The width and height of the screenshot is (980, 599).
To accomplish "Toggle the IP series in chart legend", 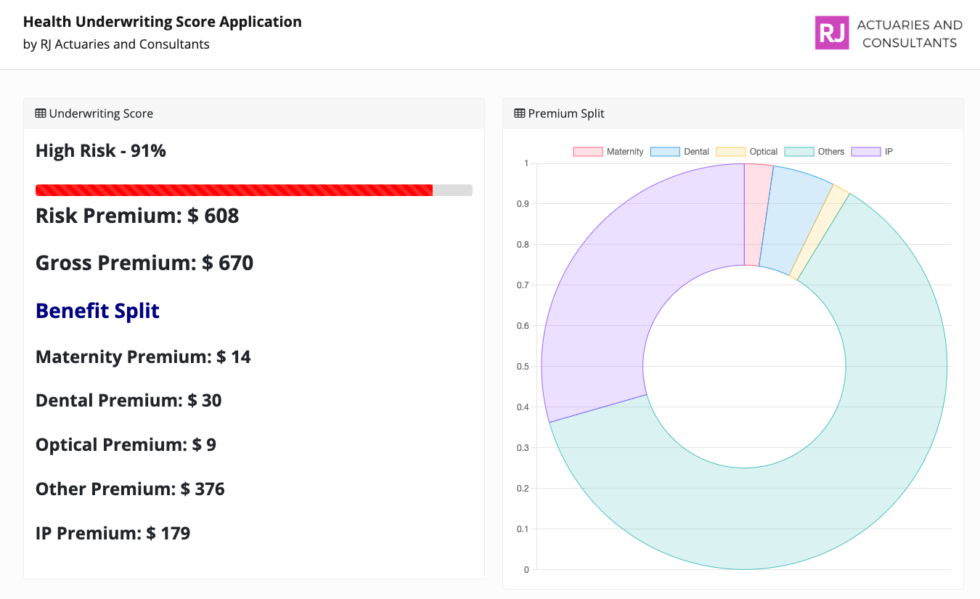I will [x=872, y=152].
